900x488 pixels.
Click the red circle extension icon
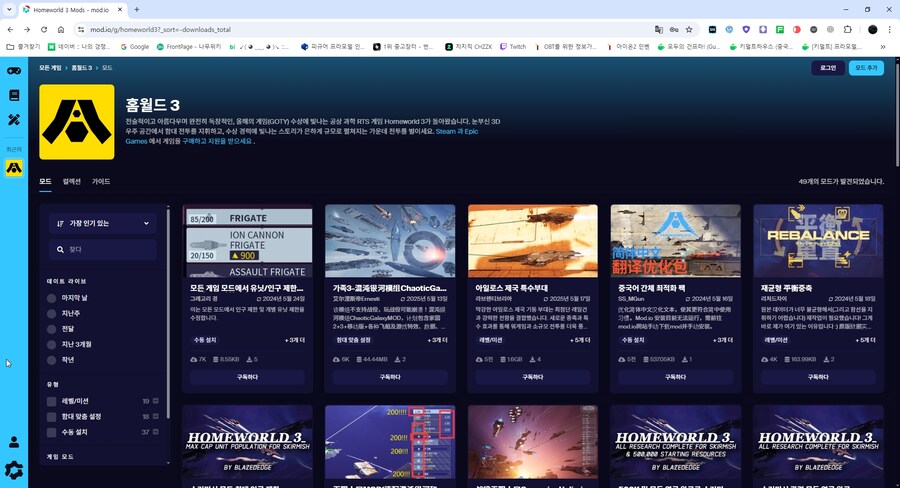pyautogui.click(x=797, y=29)
